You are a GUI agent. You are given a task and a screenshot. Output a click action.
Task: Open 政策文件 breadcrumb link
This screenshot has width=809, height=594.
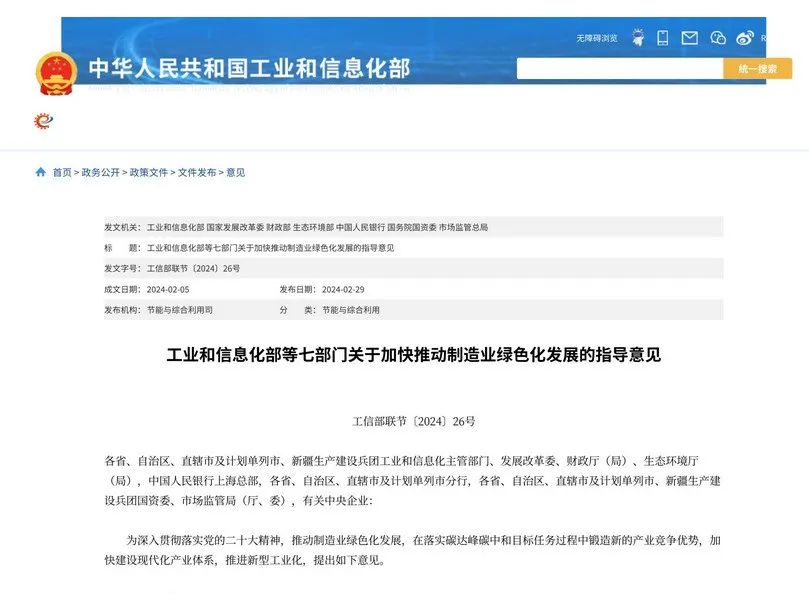point(149,172)
